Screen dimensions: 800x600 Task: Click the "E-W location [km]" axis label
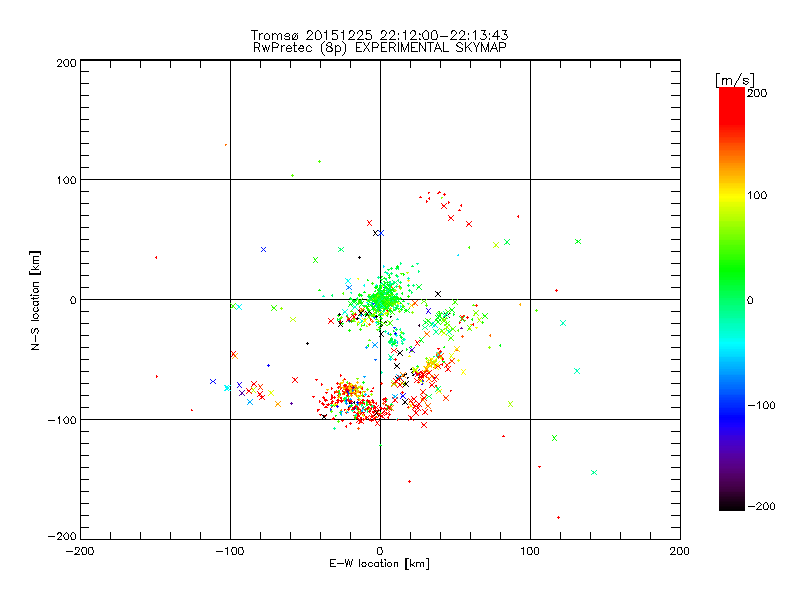pos(379,564)
